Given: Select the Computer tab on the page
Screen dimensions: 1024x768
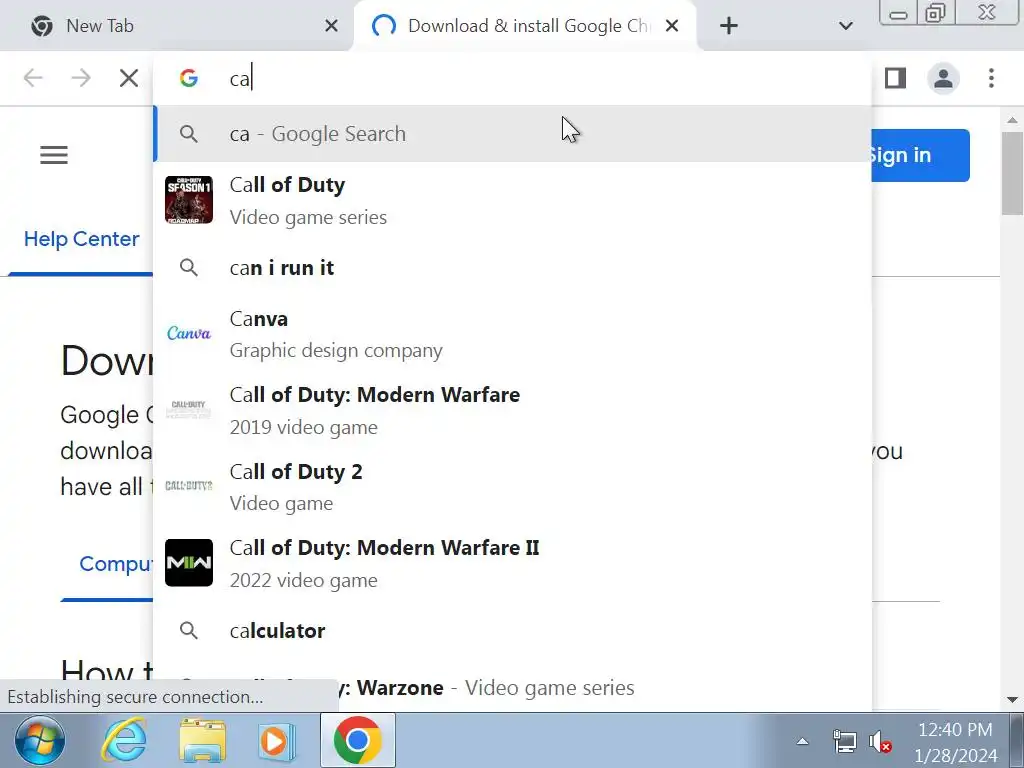Looking at the screenshot, I should 116,564.
